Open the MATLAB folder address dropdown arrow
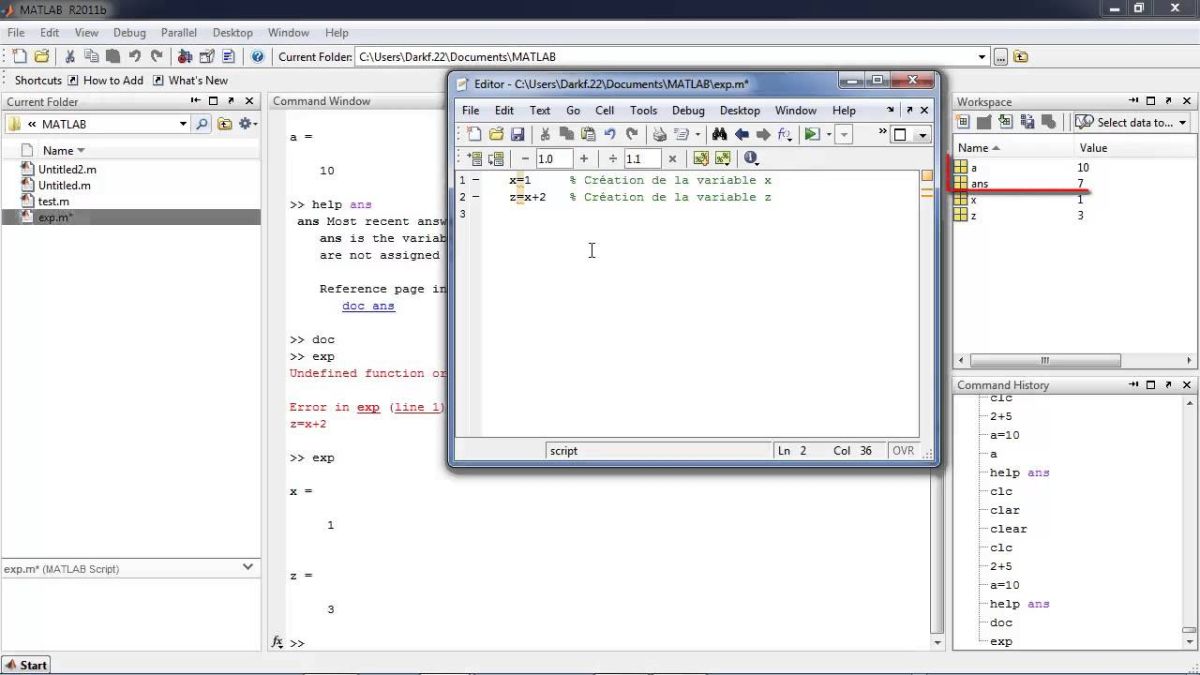The image size is (1200, 675). pos(183,124)
